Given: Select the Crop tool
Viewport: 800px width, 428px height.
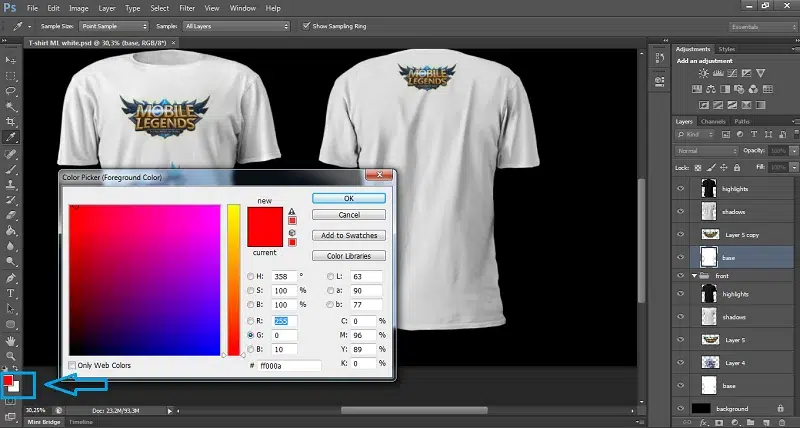Looking at the screenshot, I should pyautogui.click(x=10, y=122).
